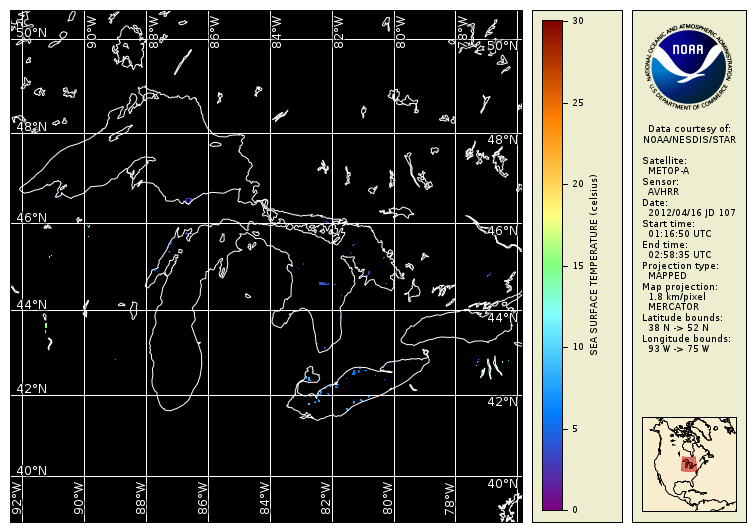The image size is (756, 532).
Task: Click the 30 label on color scale
Action: click(578, 21)
